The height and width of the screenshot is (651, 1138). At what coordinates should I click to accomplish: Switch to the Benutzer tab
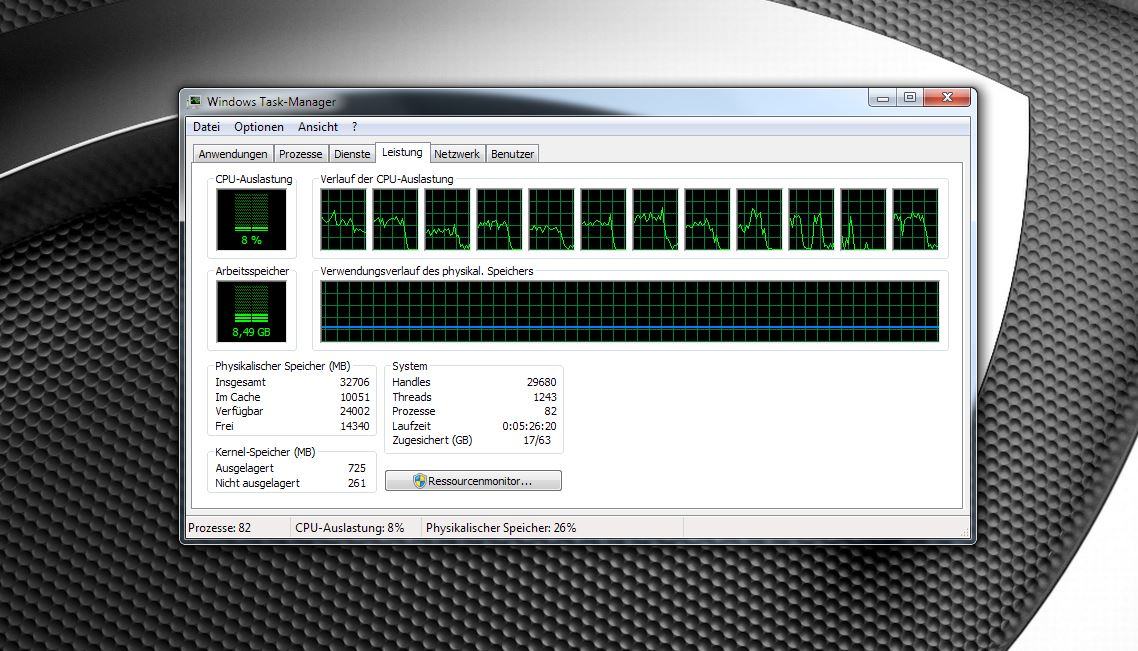[512, 154]
